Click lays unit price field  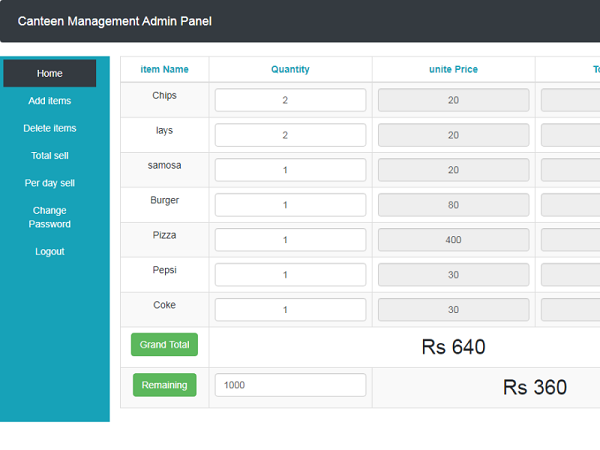click(453, 135)
